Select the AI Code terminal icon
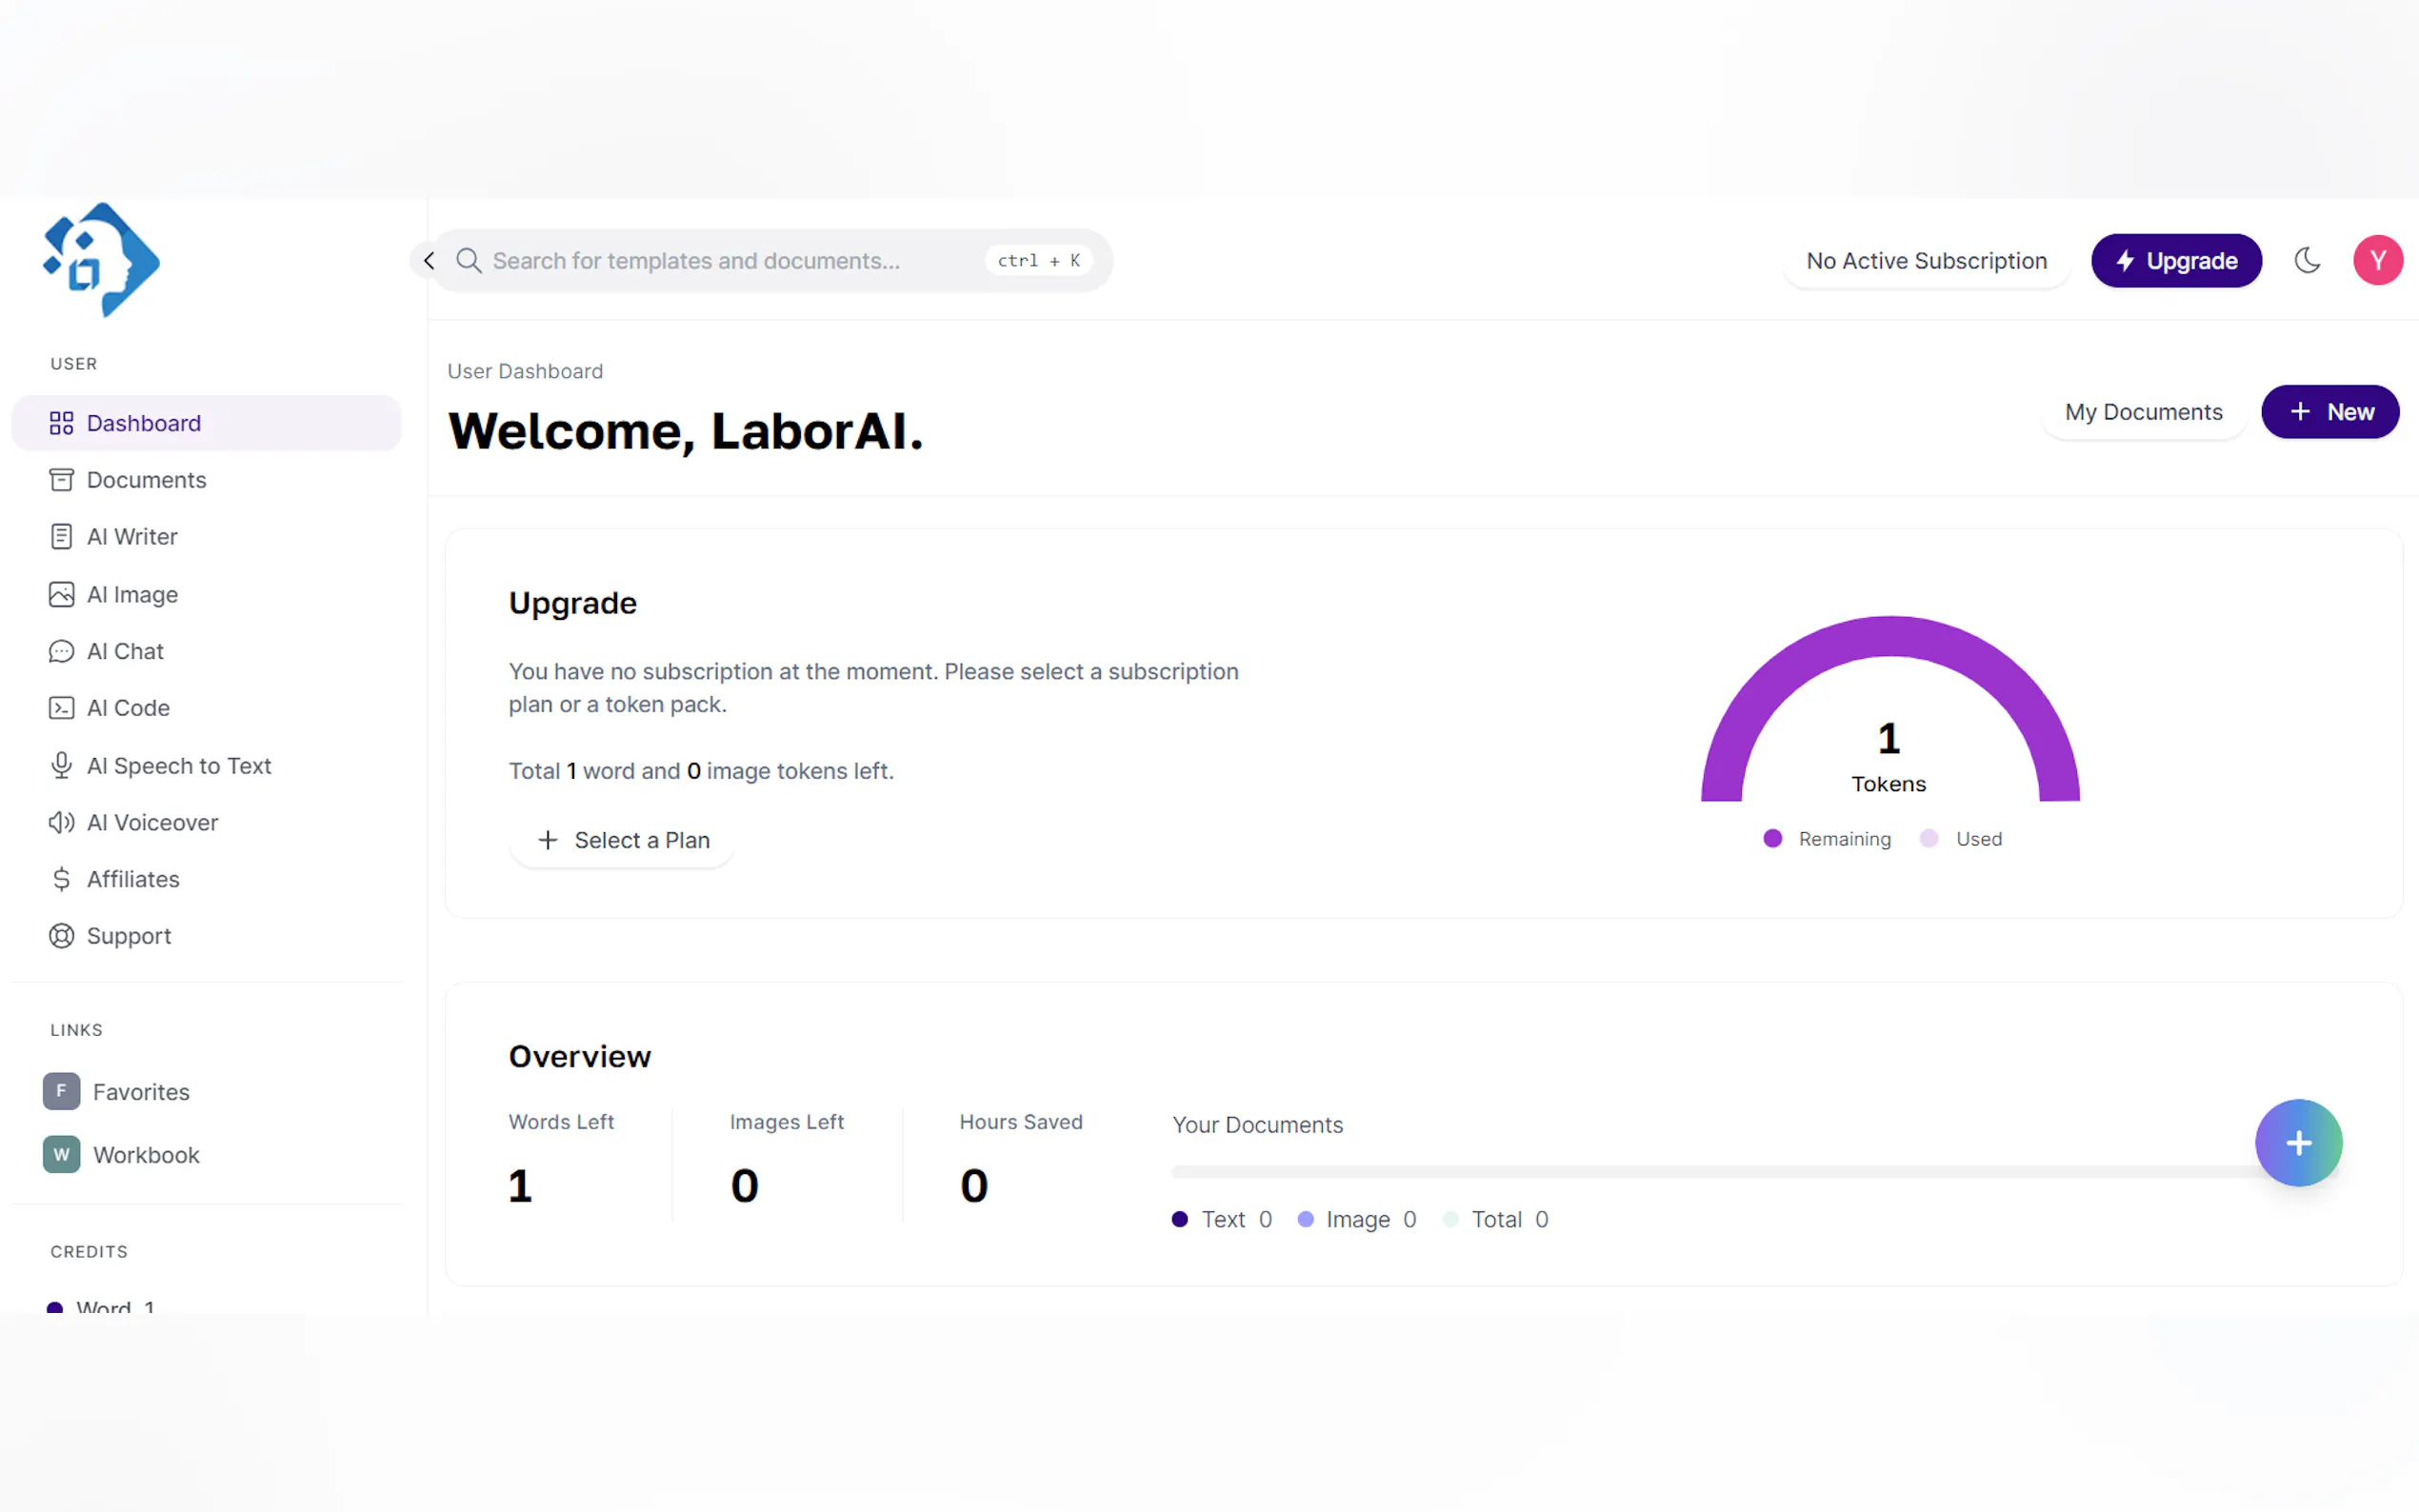 [x=61, y=708]
